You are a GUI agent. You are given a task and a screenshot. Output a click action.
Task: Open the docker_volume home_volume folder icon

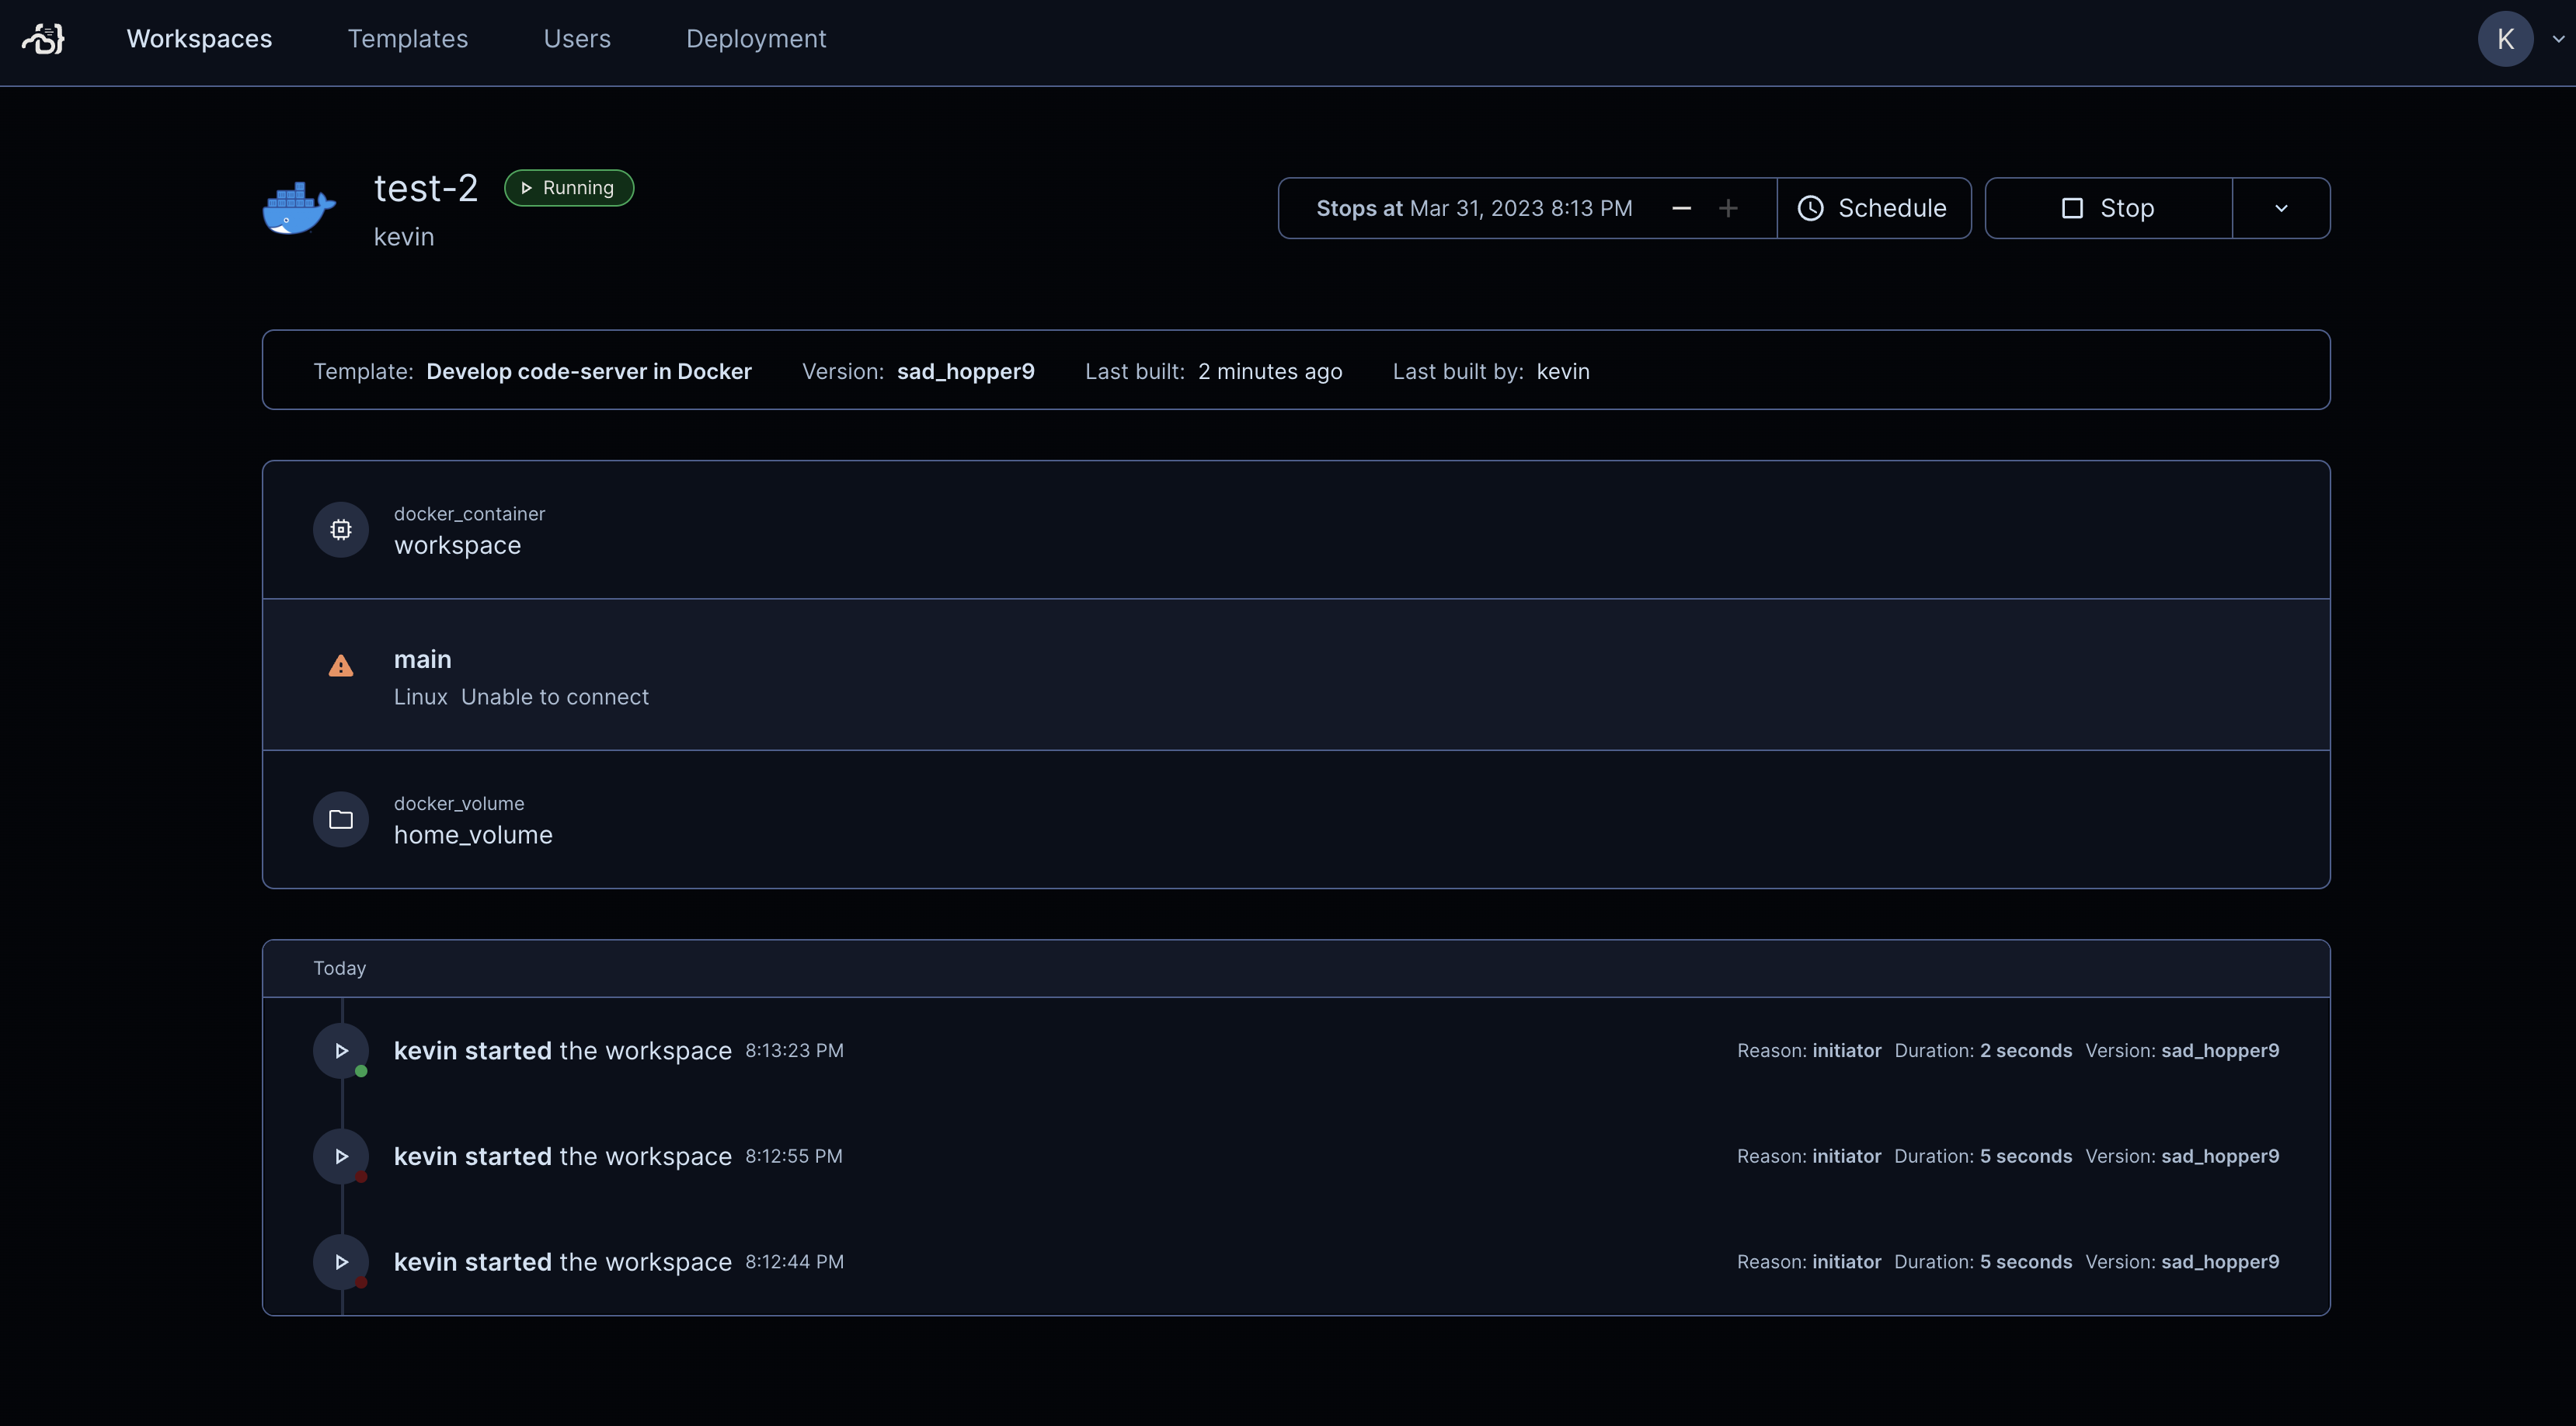tap(340, 819)
